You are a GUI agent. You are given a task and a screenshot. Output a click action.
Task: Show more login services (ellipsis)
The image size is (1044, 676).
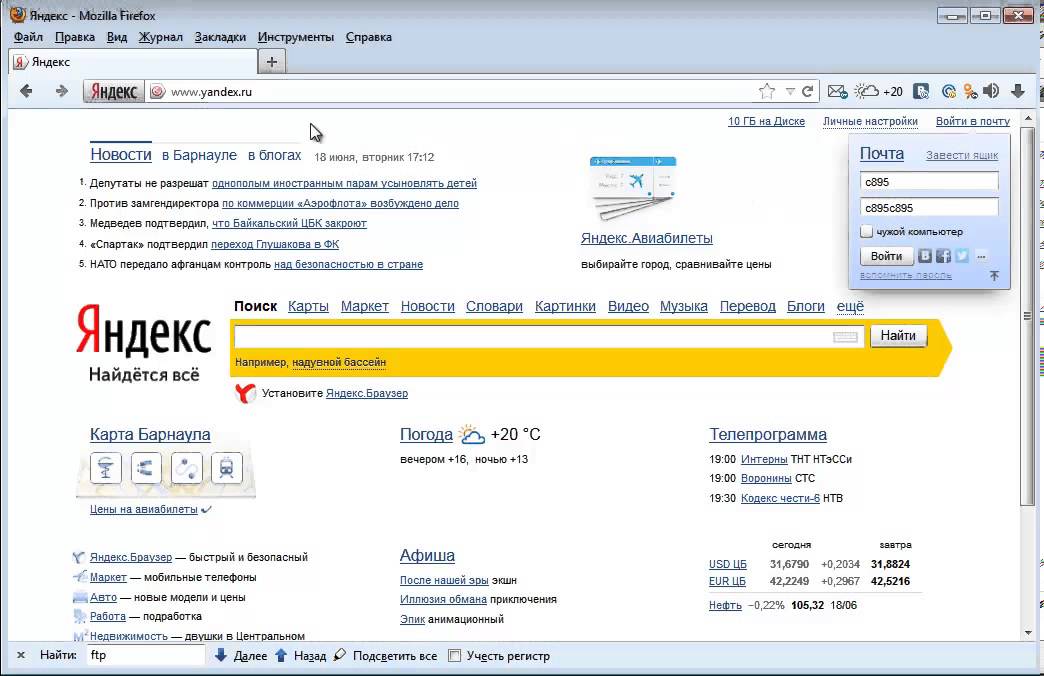point(981,256)
